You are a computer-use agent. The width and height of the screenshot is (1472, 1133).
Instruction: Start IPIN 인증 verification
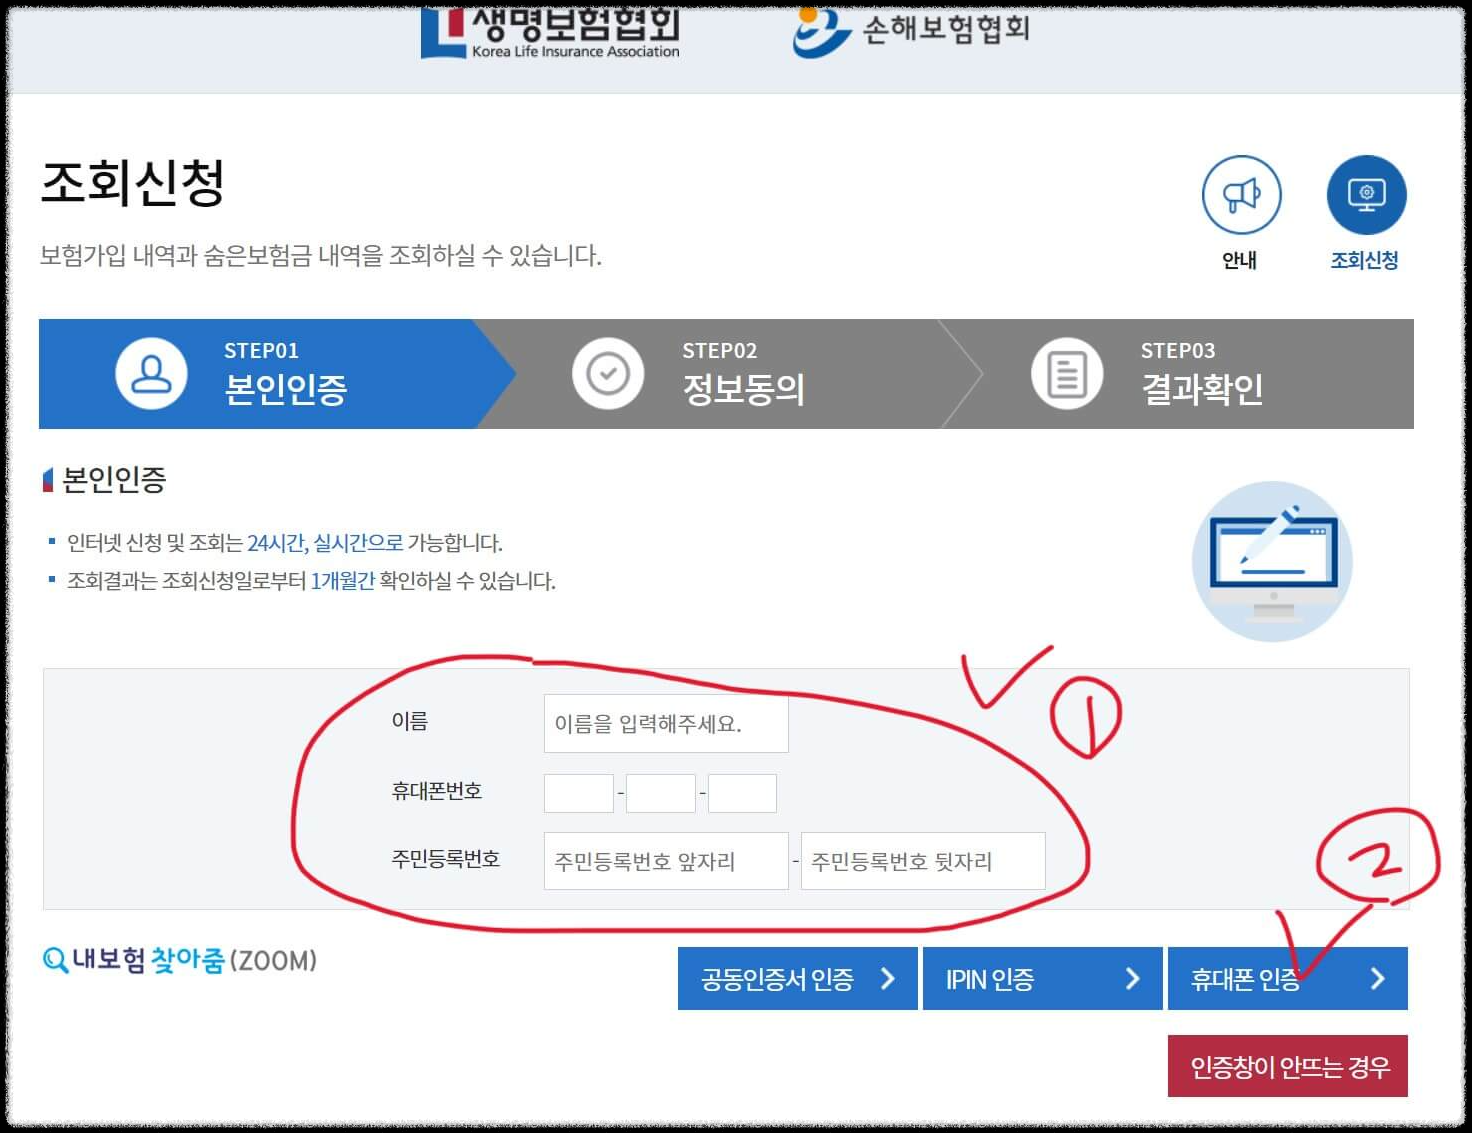click(1040, 978)
